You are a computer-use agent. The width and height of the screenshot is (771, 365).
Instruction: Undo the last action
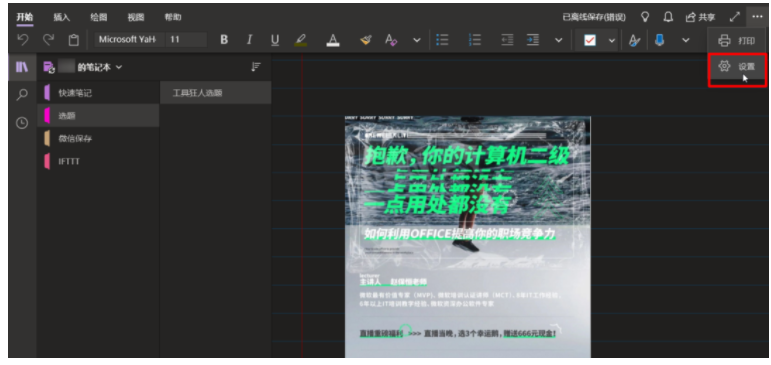[23, 39]
